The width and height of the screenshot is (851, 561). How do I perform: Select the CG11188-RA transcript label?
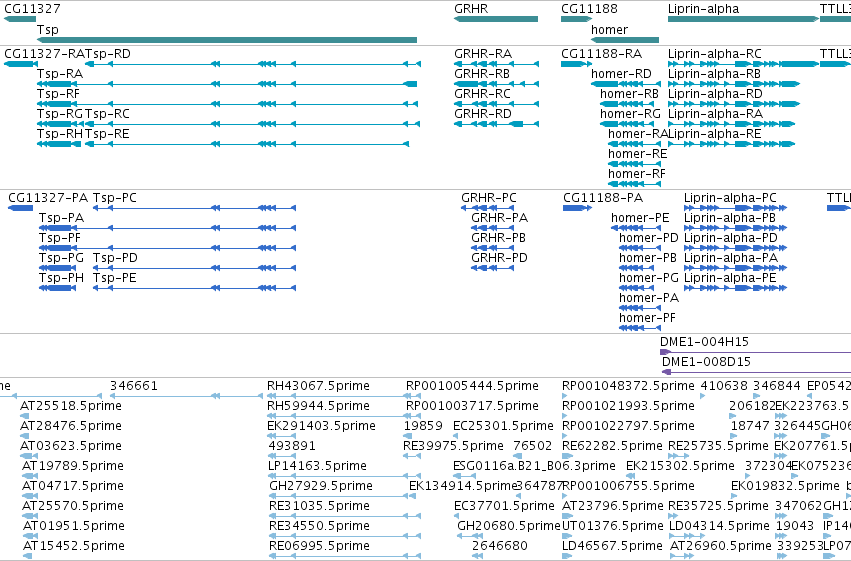[x=601, y=54]
